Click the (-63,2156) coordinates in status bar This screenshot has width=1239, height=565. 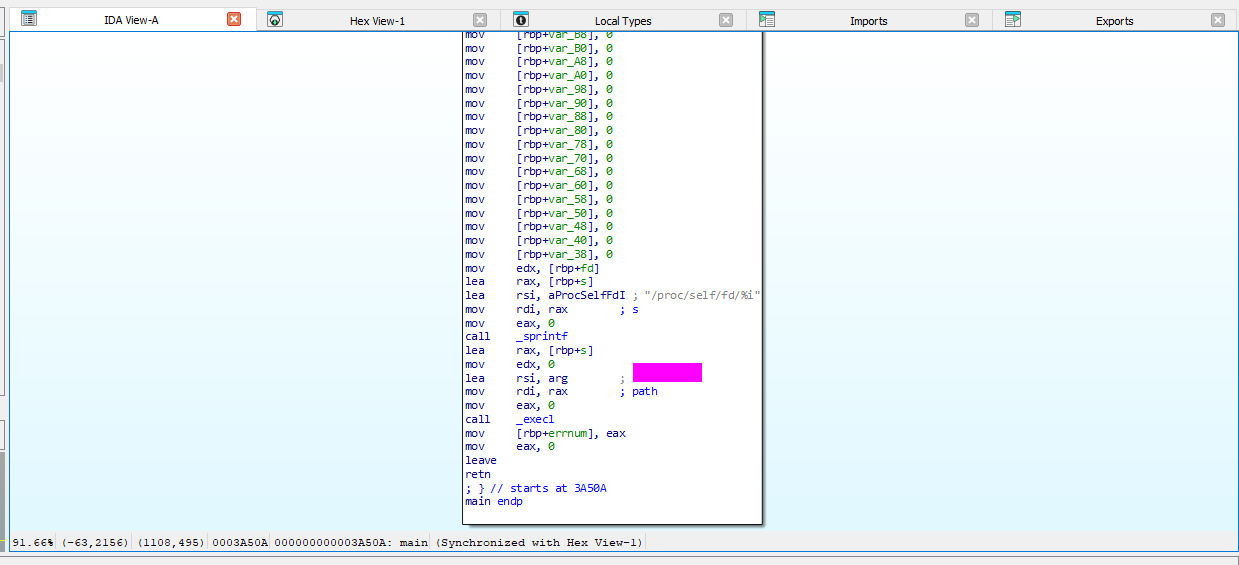click(95, 542)
